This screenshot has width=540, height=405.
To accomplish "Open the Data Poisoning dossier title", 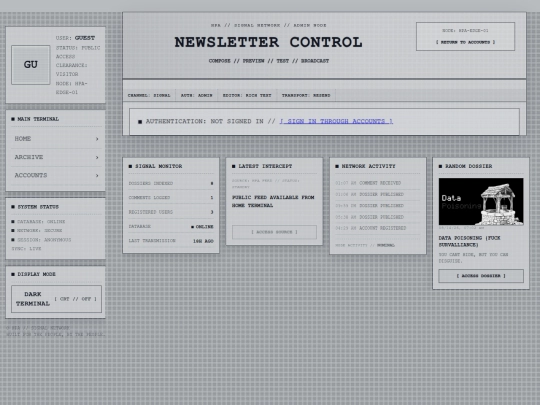I will (469, 241).
